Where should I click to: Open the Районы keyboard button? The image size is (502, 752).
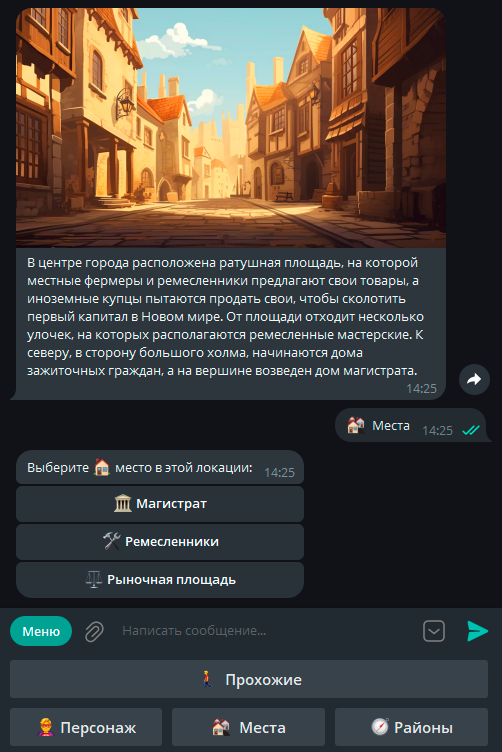click(411, 727)
